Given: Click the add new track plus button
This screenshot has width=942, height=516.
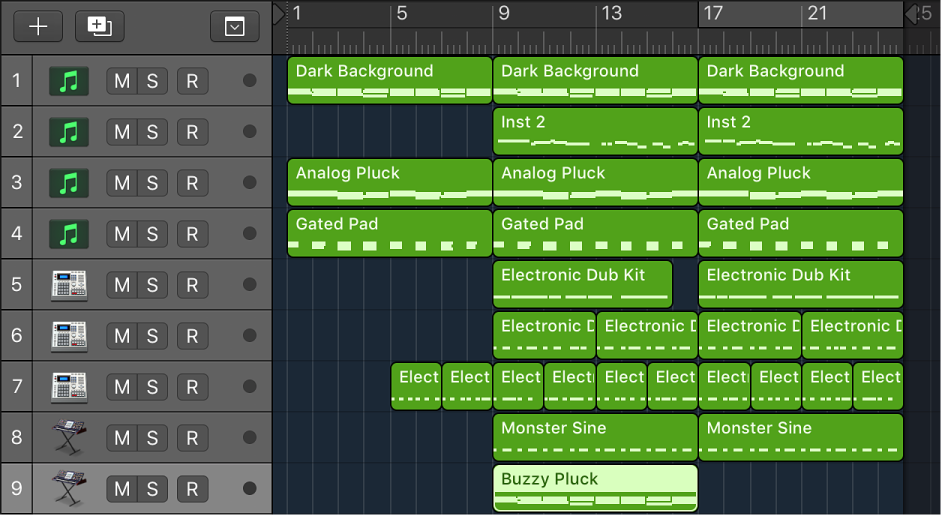Looking at the screenshot, I should 38,26.
